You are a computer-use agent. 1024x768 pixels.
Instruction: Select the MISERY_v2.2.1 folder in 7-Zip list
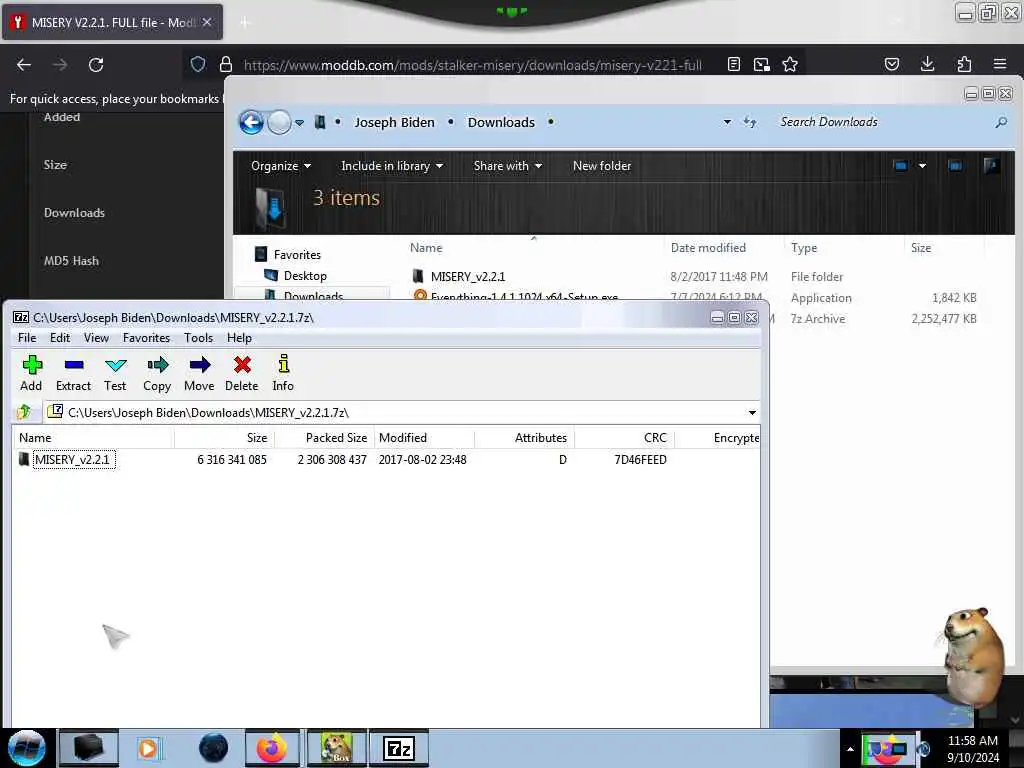[72, 460]
